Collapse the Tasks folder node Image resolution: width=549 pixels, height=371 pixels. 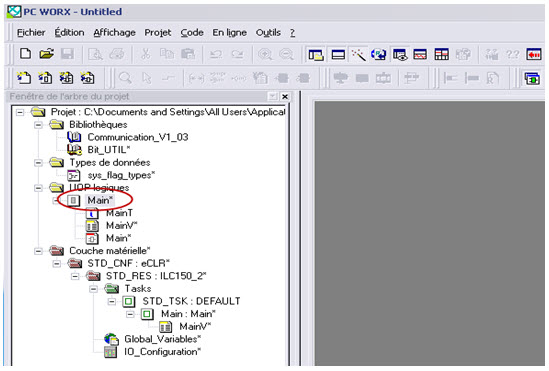93,289
